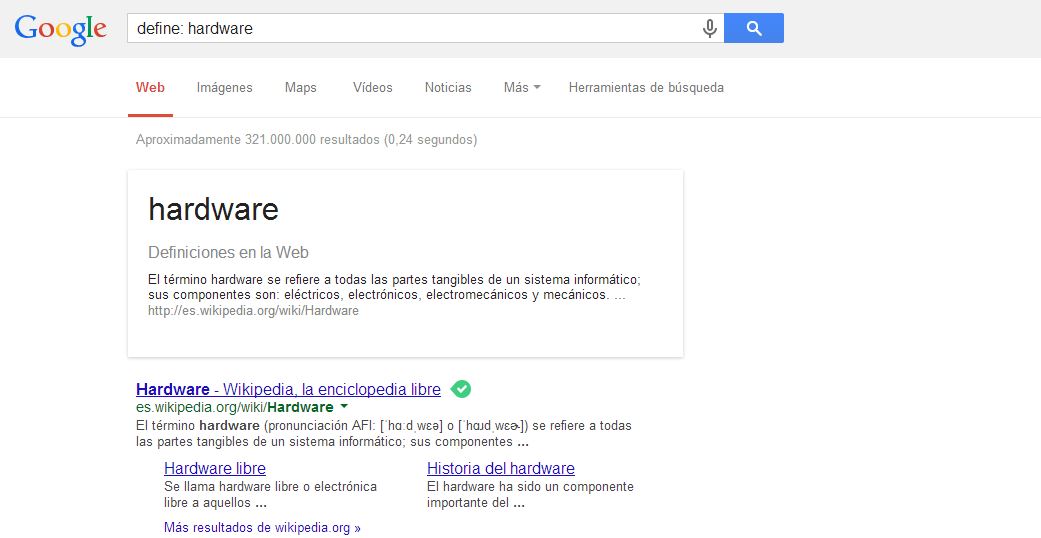The height and width of the screenshot is (538, 1041).
Task: Click the snippet with 'pronunciación AFI'
Action: (384, 434)
